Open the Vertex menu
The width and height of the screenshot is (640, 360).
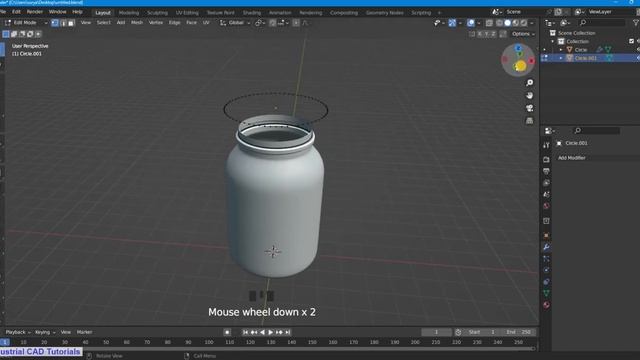tap(156, 23)
